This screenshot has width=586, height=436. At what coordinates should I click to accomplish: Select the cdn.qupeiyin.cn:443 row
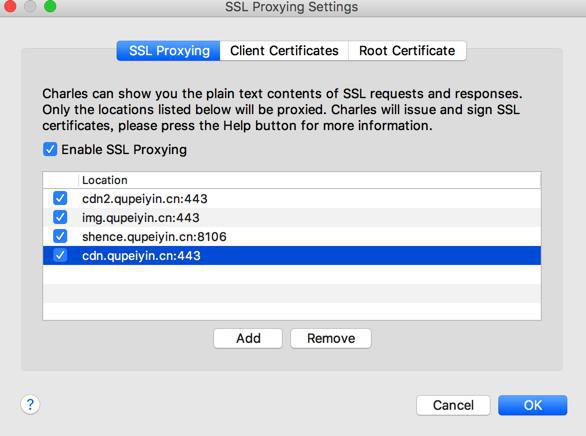click(292, 256)
